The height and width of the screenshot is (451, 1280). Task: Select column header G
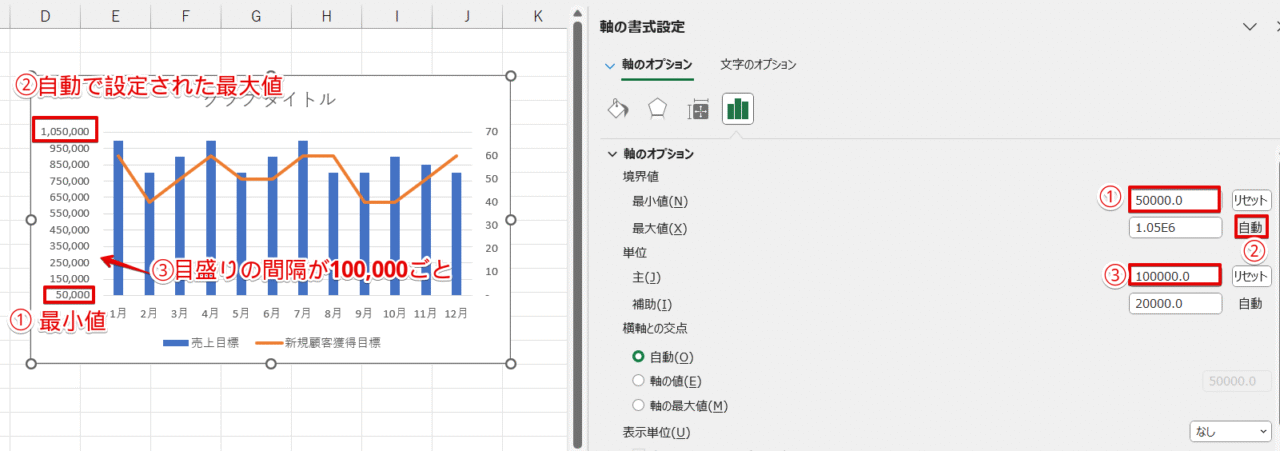point(257,16)
